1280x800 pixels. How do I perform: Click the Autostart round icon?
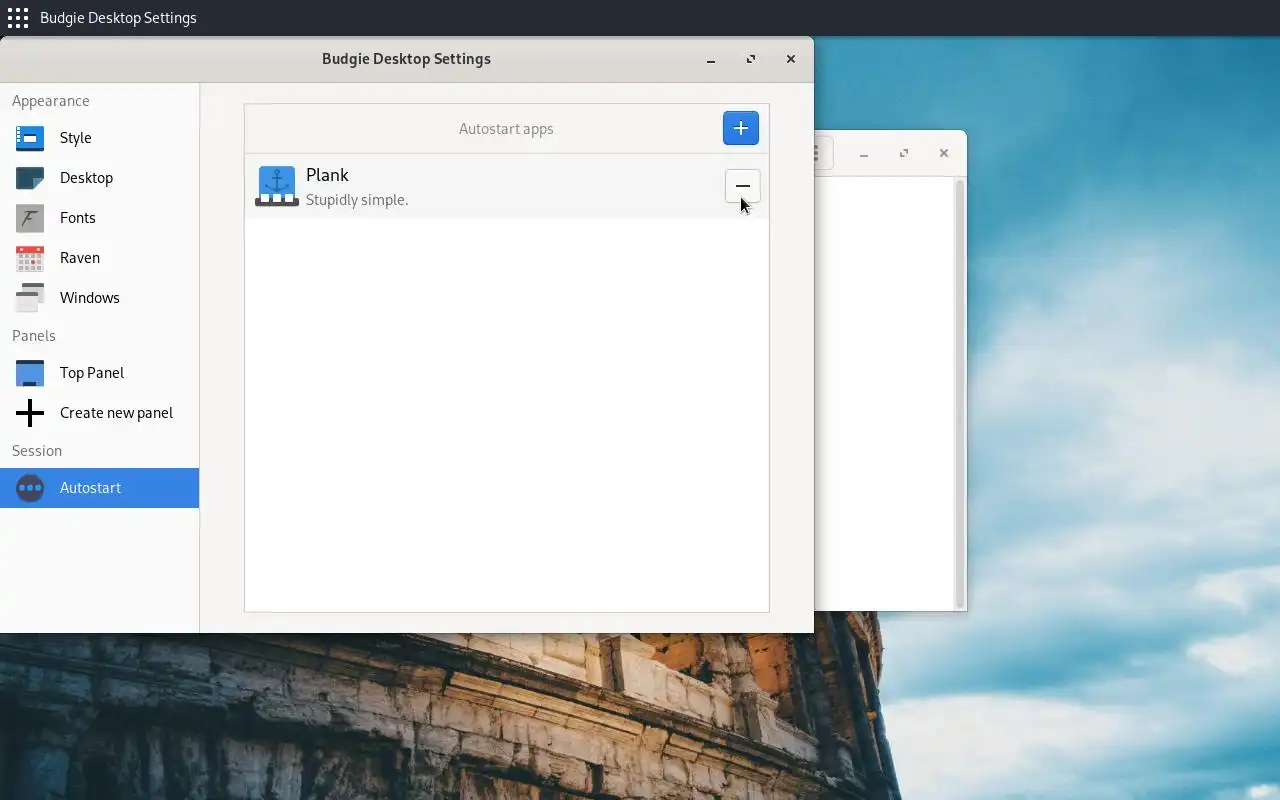[30, 488]
